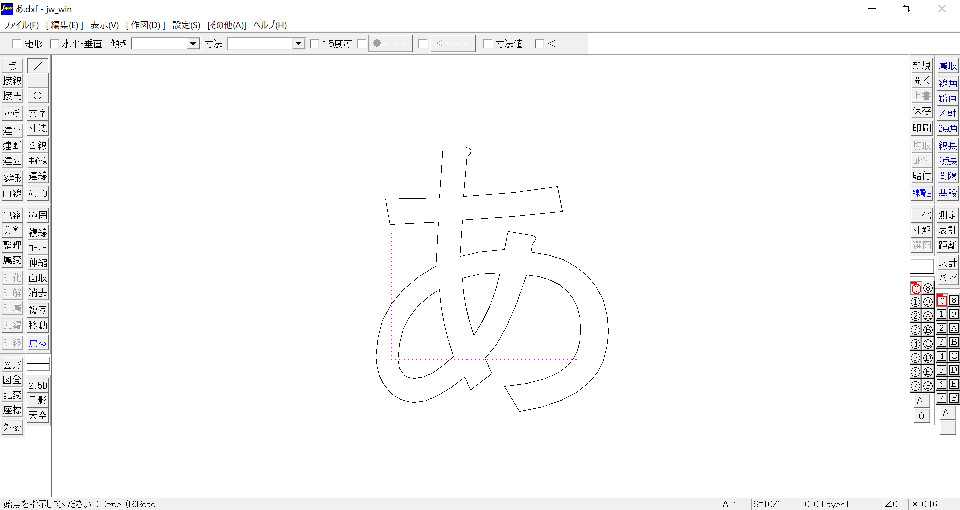Open the 作図(D) menu
Screen dimensions: 960x510
click(x=145, y=25)
